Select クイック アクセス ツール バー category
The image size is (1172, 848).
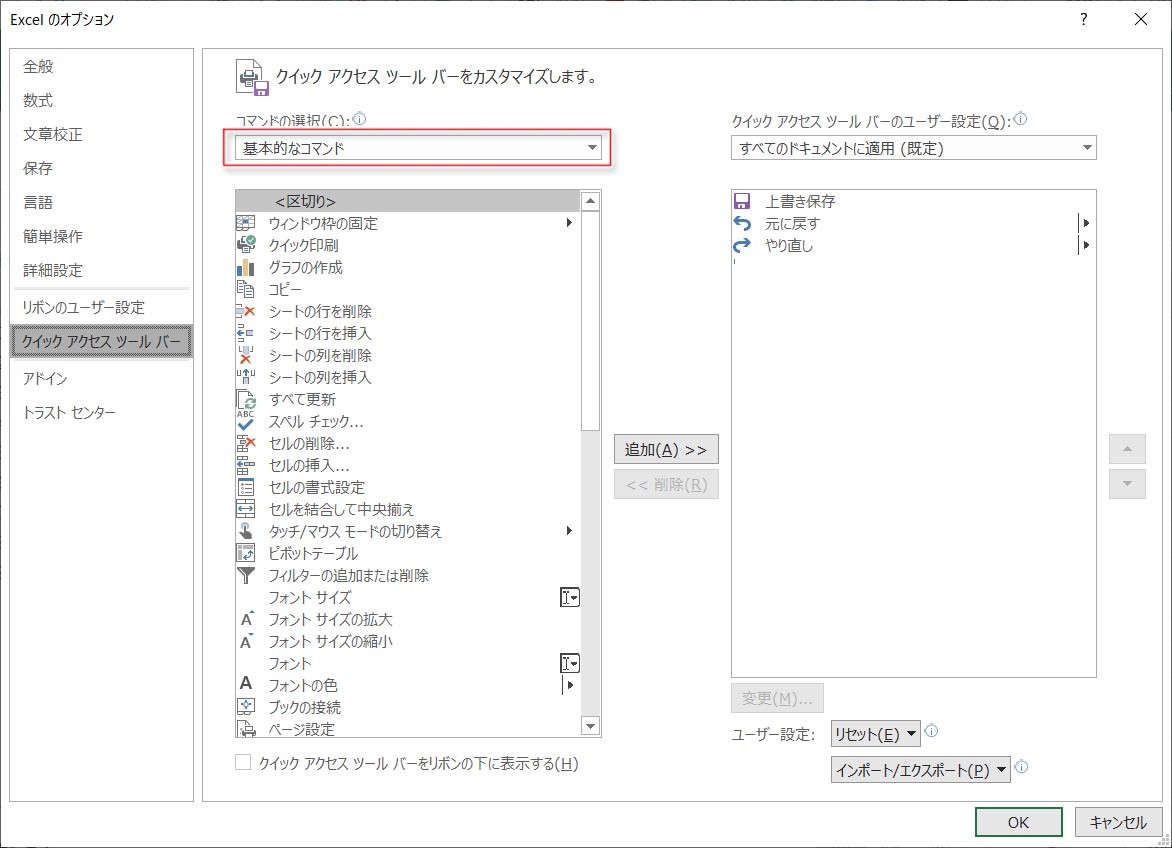(102, 341)
